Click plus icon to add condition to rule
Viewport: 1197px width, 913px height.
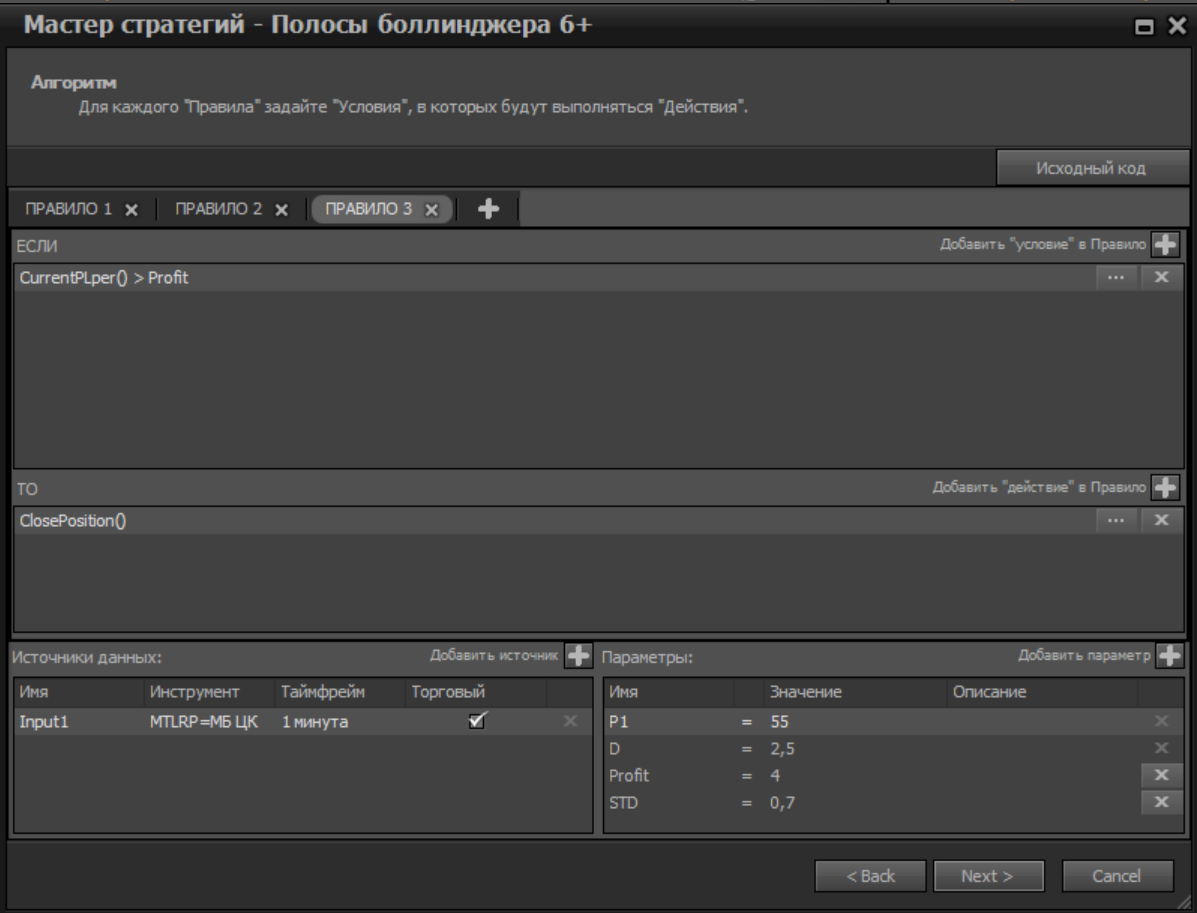tap(1164, 245)
